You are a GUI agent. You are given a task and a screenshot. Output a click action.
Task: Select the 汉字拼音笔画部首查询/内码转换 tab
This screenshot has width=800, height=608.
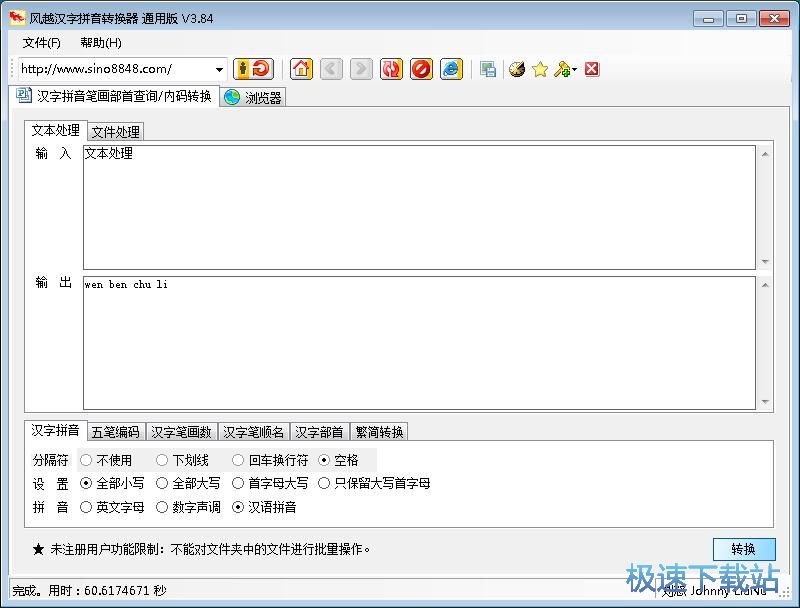click(114, 96)
